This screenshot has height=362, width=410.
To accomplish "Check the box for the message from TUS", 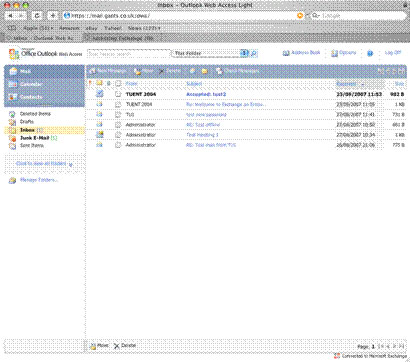I will coord(118,115).
